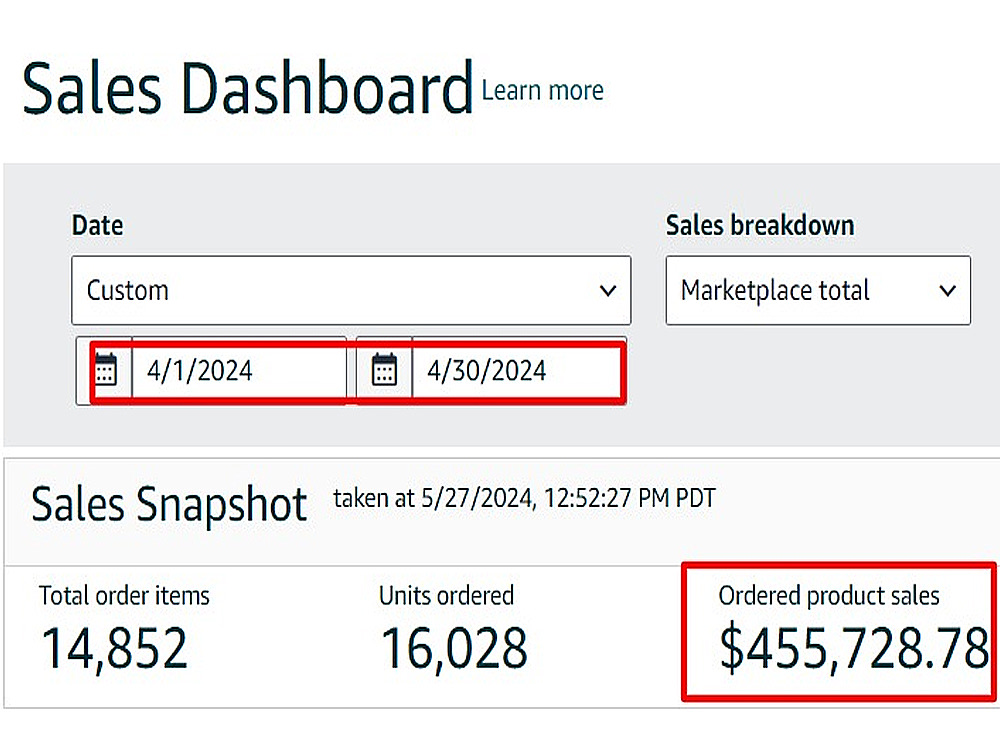Image resolution: width=1000 pixels, height=750 pixels.
Task: Click Total order items value 14,852
Action: pyautogui.click(x=115, y=649)
